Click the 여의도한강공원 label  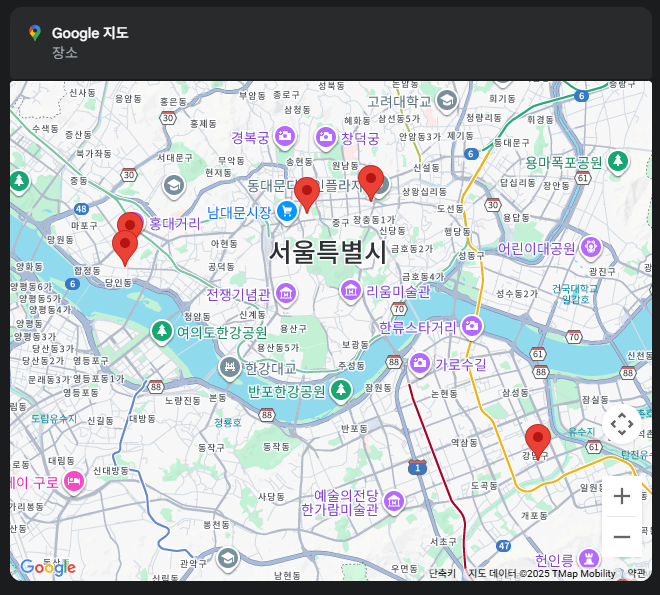coord(222,332)
